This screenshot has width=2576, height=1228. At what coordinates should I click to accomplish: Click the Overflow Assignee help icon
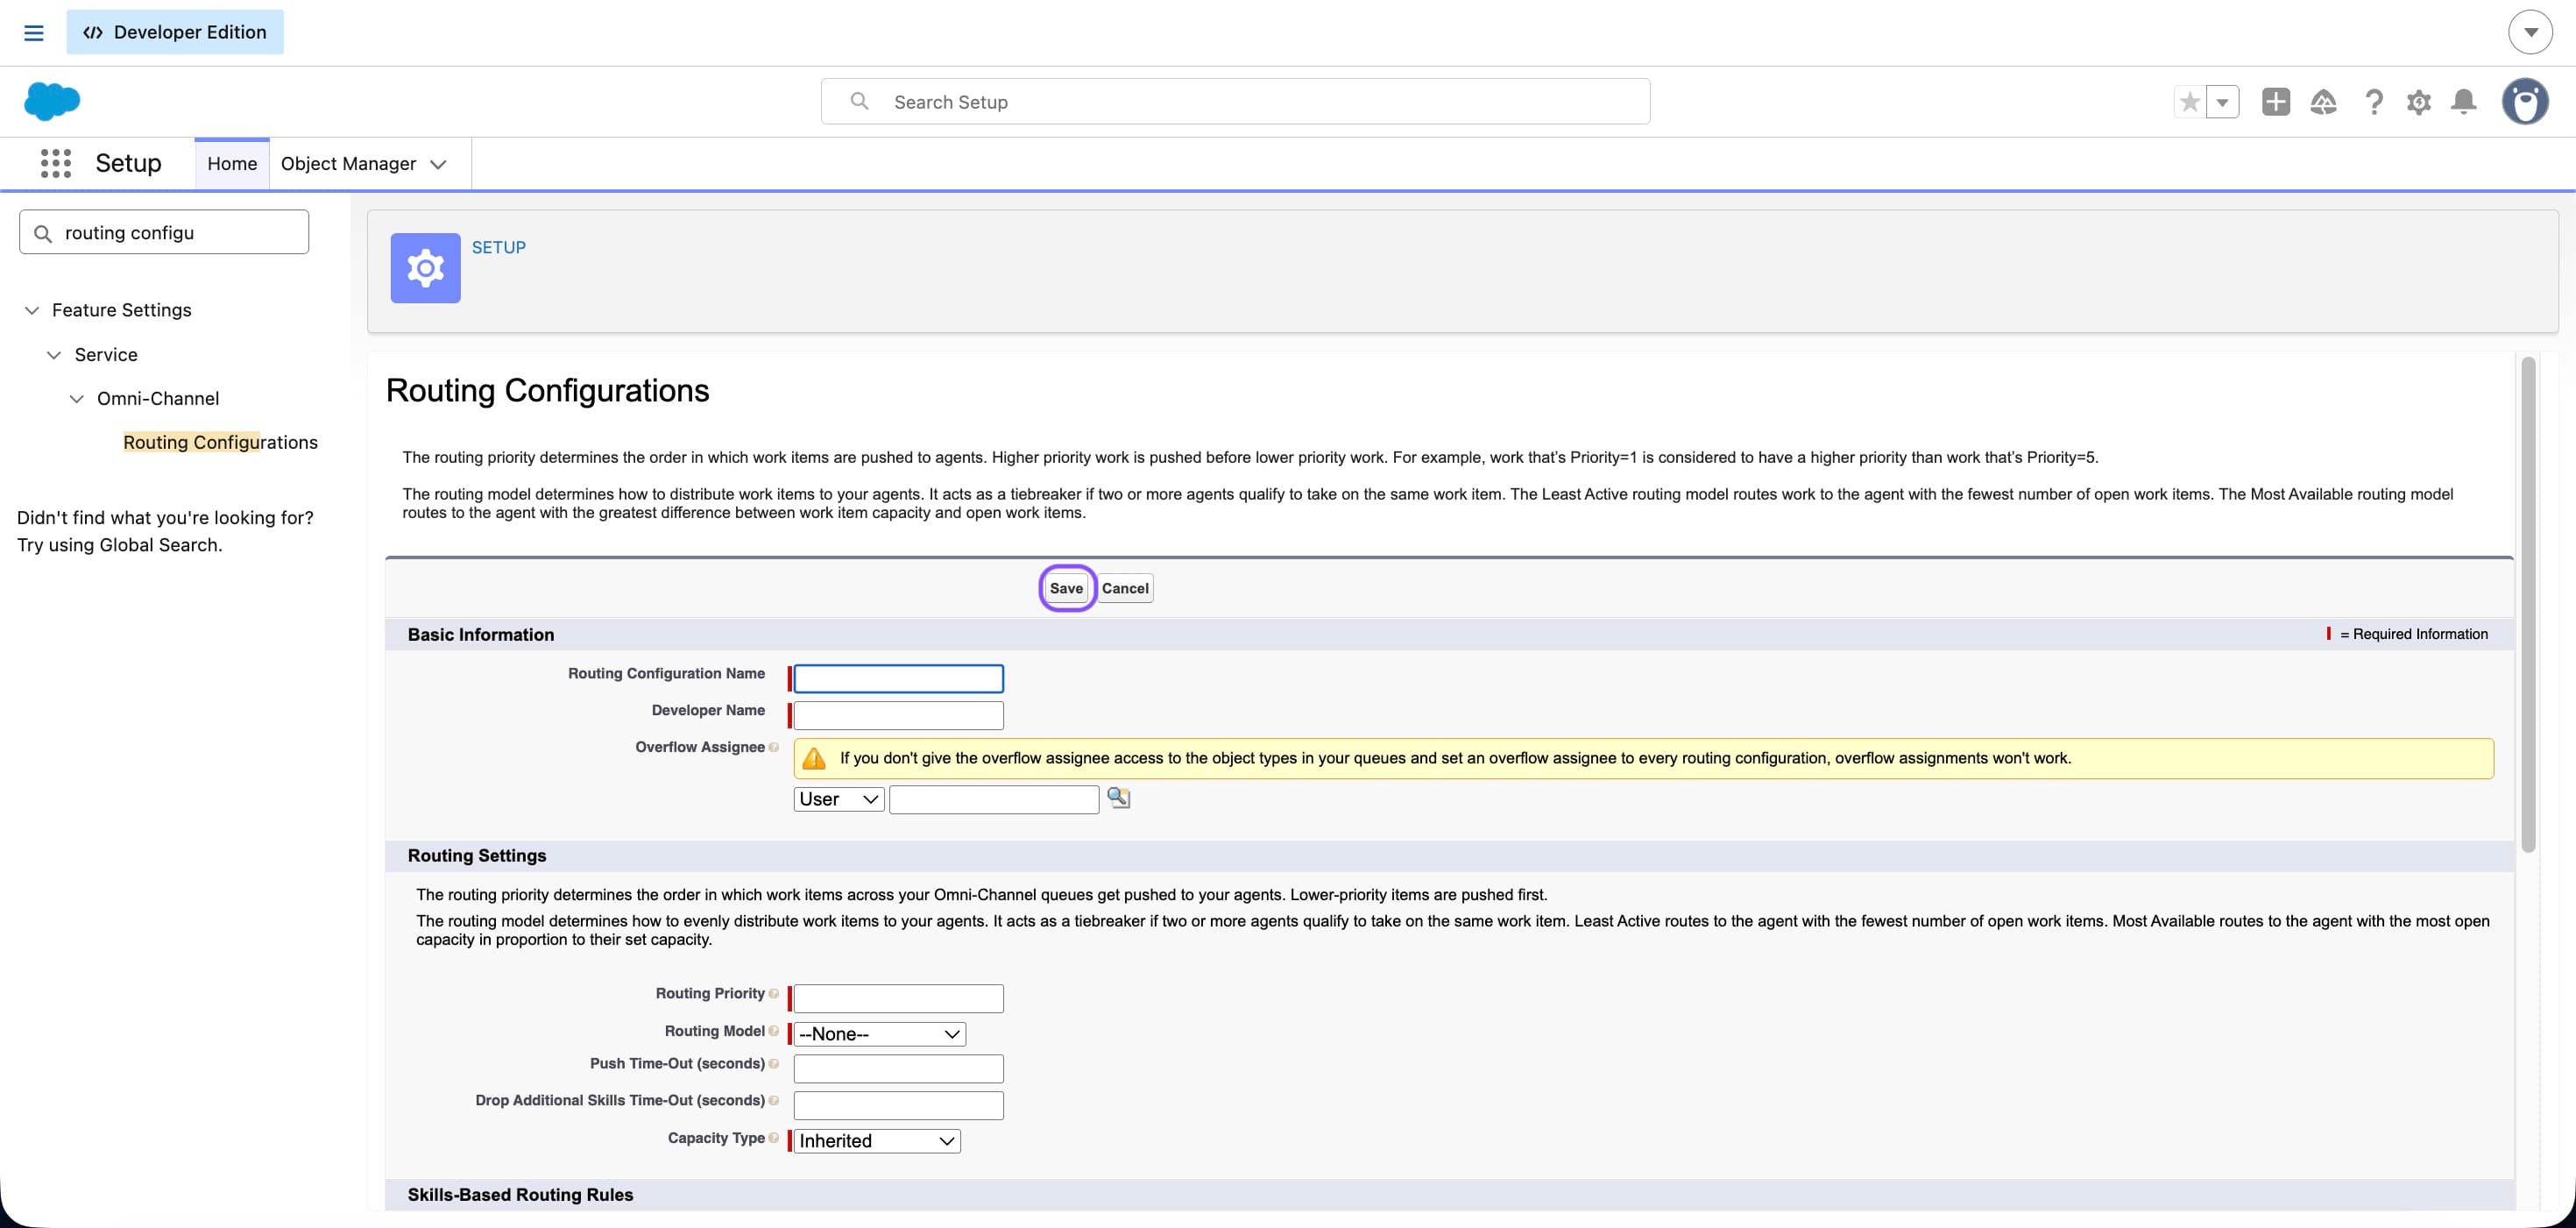click(x=774, y=747)
